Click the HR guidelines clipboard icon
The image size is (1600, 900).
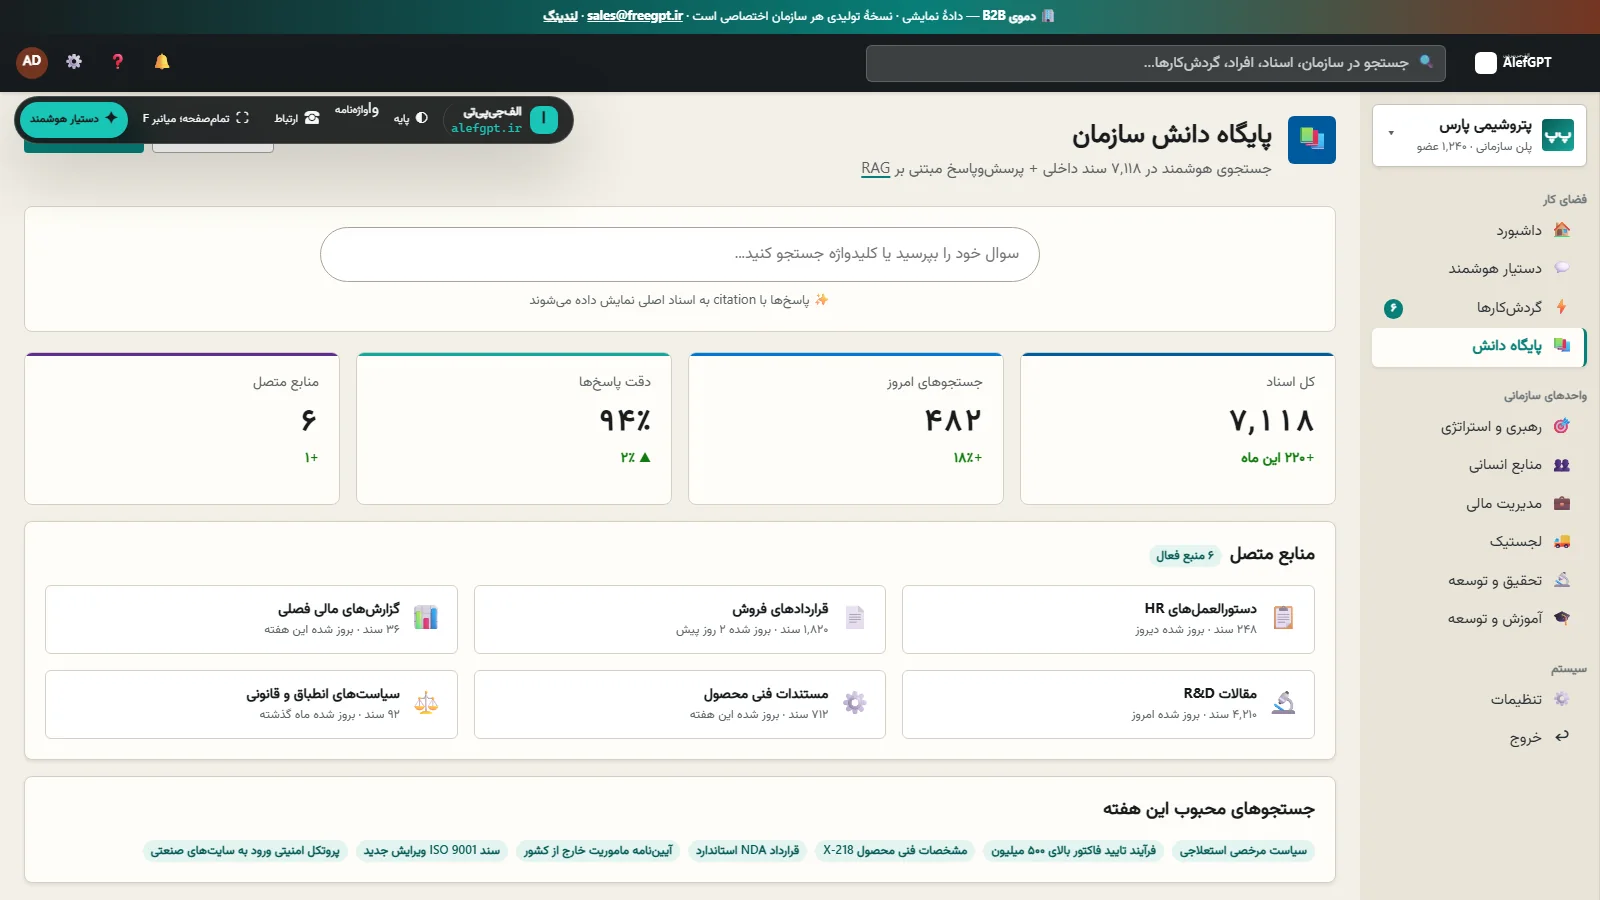1283,618
